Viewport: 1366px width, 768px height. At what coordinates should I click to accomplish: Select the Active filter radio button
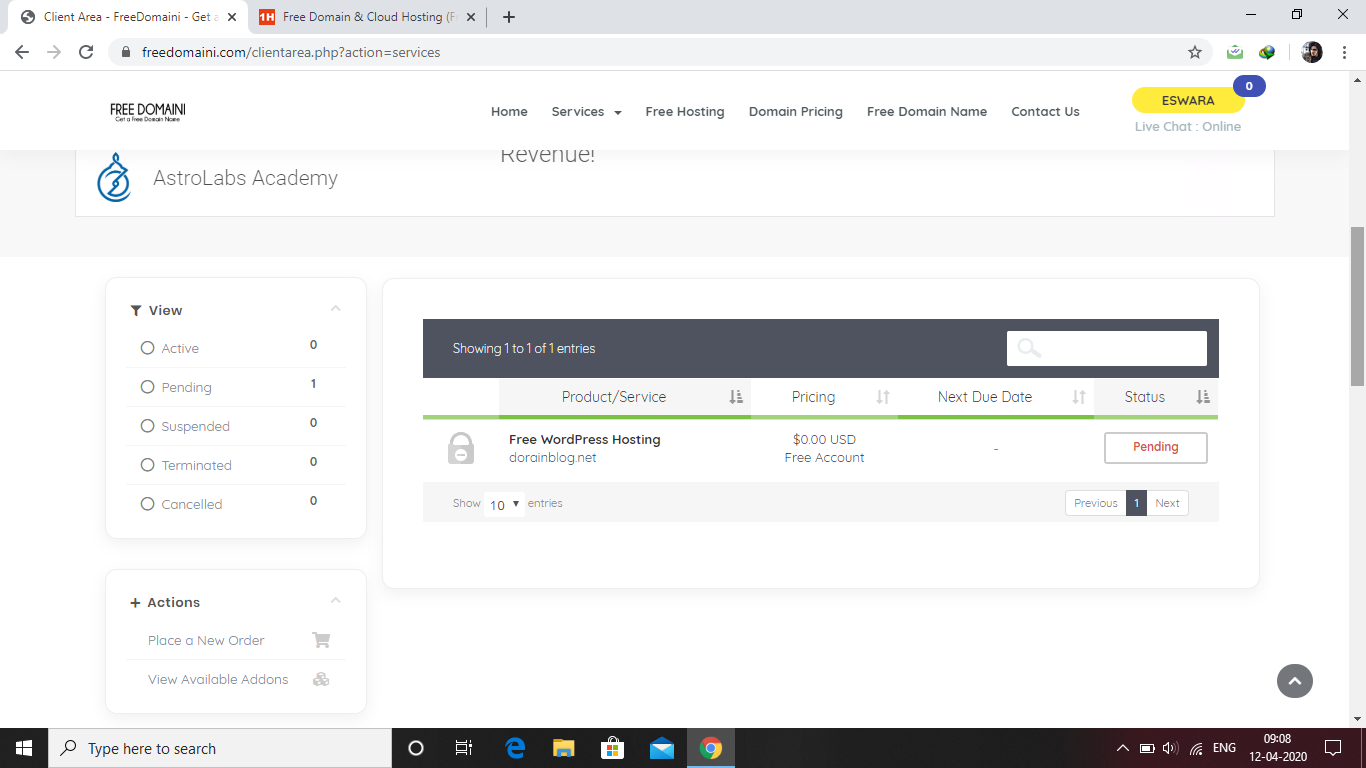coord(148,348)
